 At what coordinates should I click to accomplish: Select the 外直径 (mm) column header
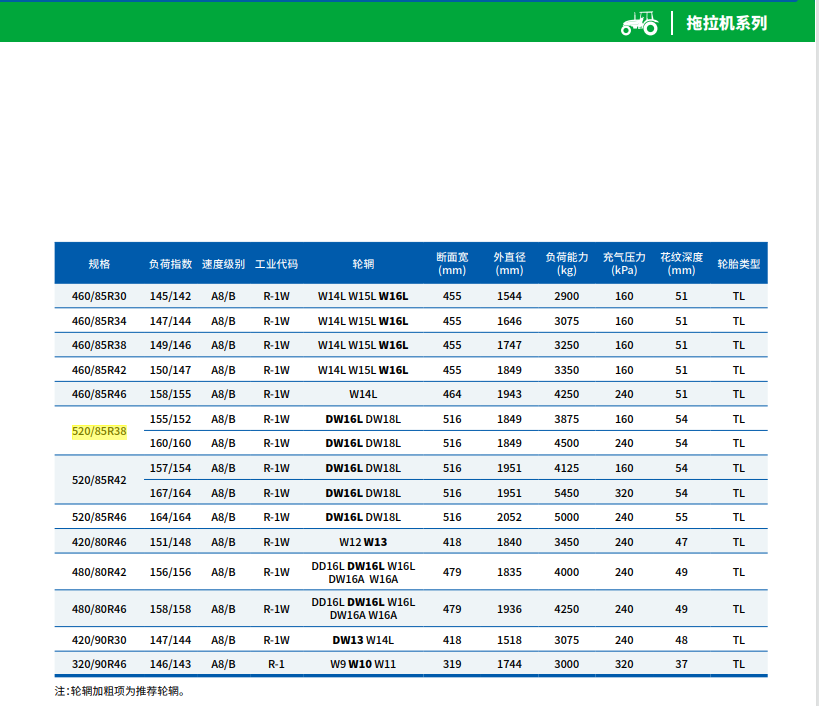[509, 264]
